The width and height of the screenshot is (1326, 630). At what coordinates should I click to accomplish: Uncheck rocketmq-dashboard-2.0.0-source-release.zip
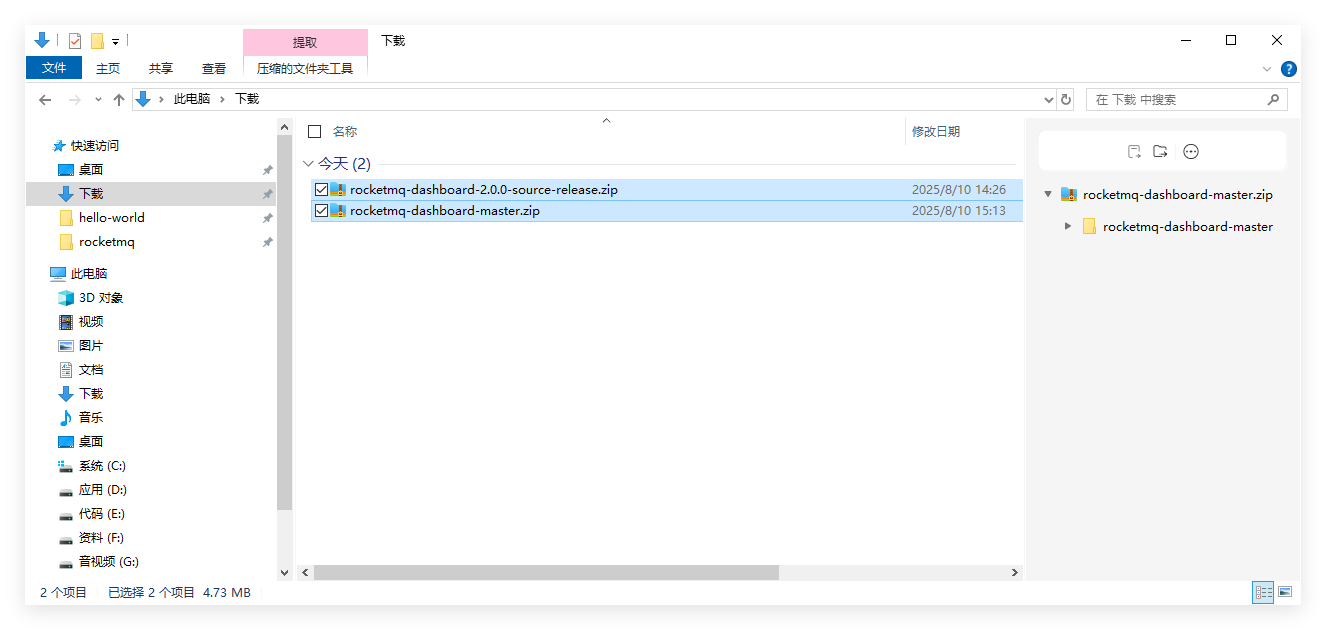(x=322, y=189)
